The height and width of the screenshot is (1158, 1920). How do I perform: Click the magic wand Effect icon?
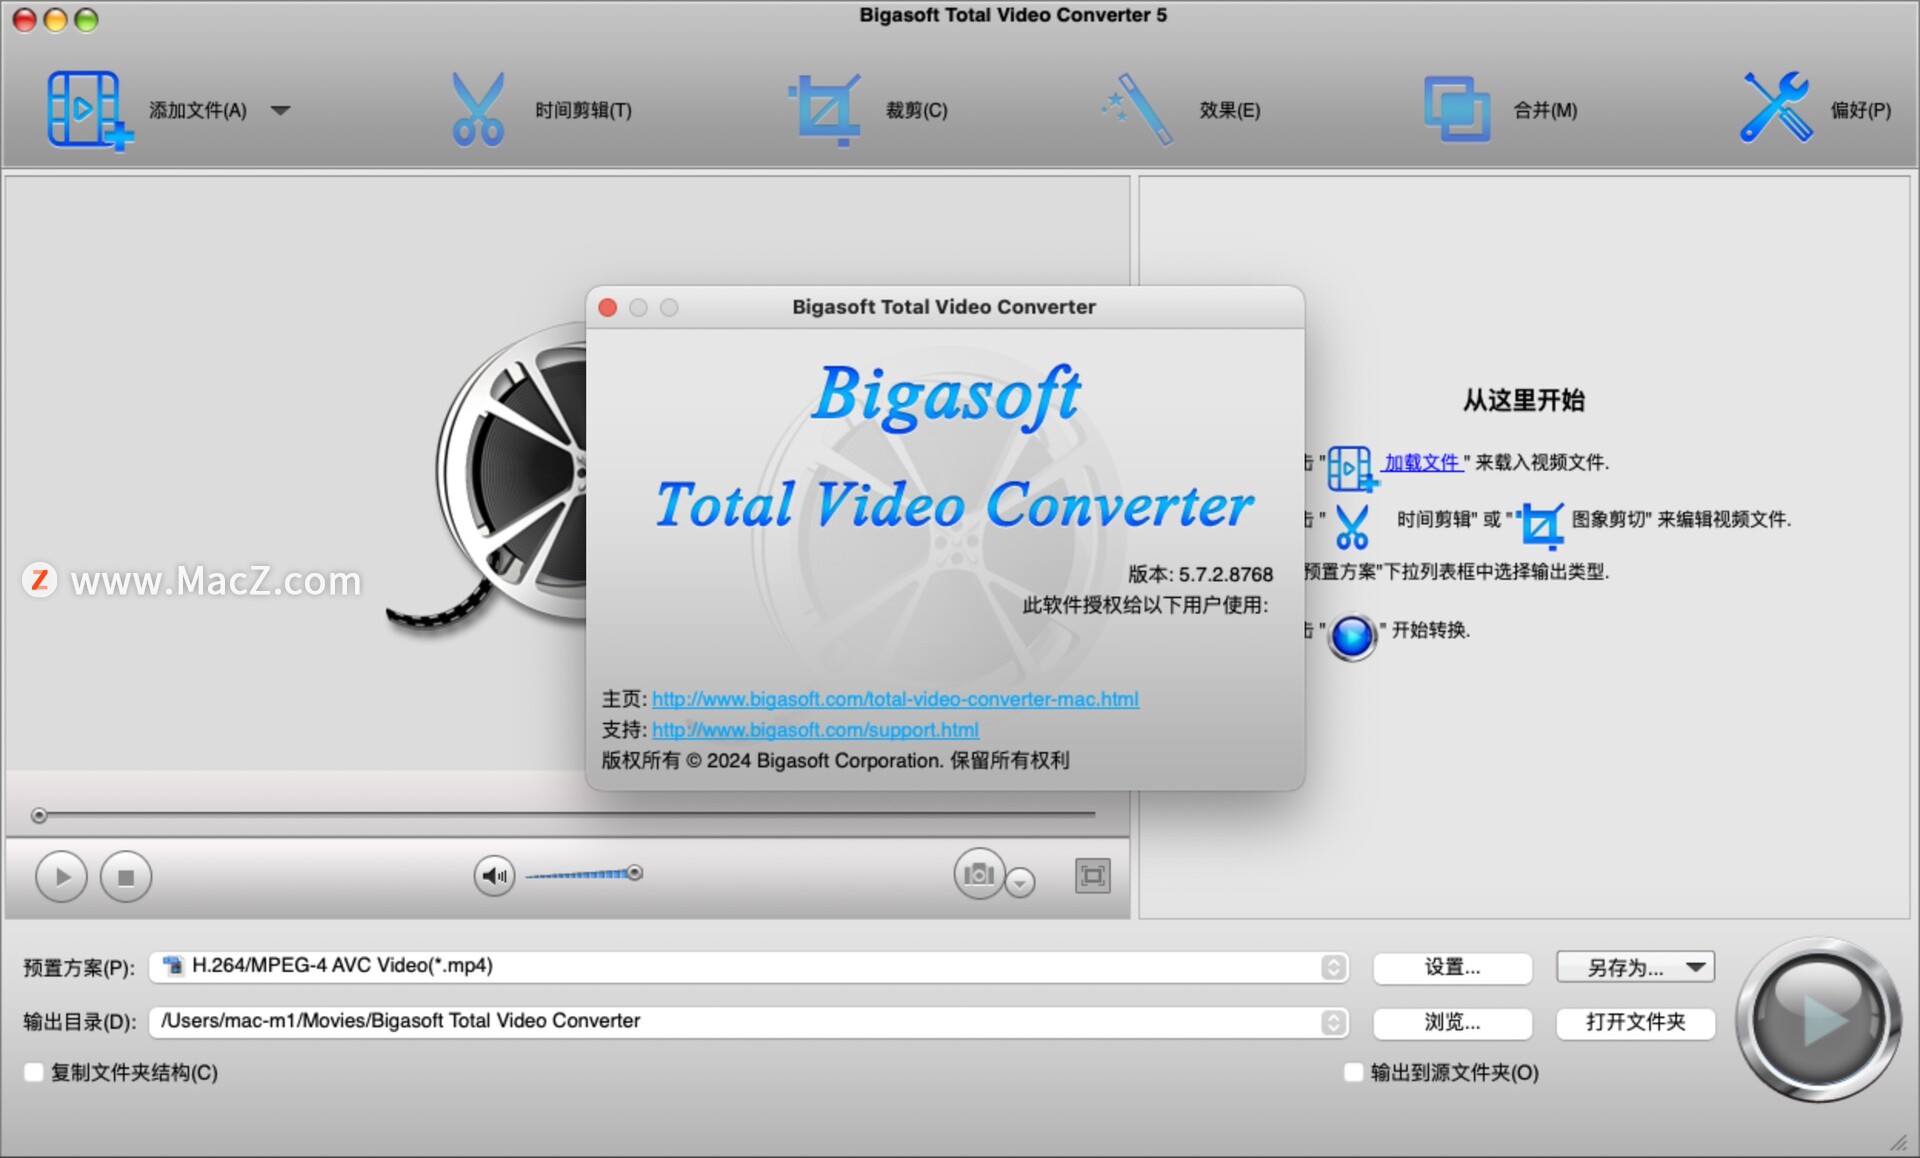pos(1136,110)
